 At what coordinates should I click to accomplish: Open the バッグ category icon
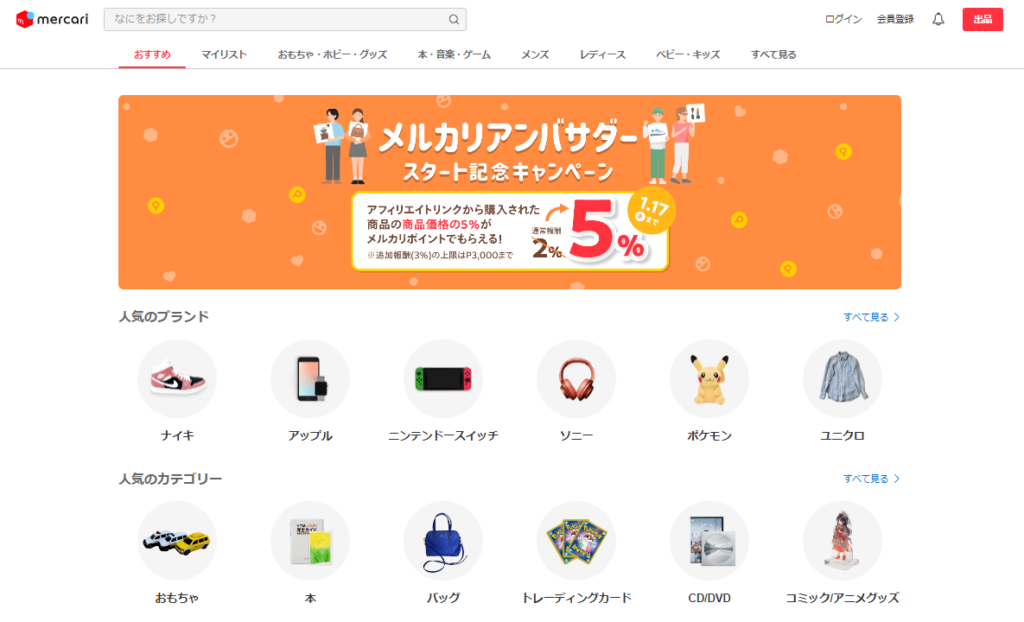(443, 541)
